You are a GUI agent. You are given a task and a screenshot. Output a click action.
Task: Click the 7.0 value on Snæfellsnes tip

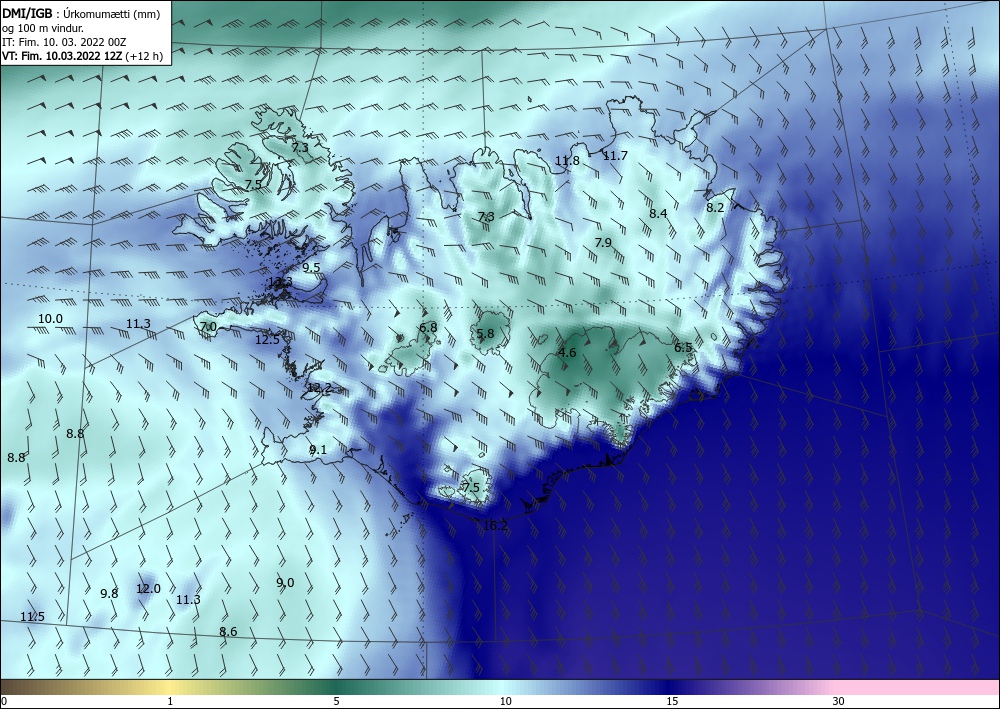click(209, 326)
